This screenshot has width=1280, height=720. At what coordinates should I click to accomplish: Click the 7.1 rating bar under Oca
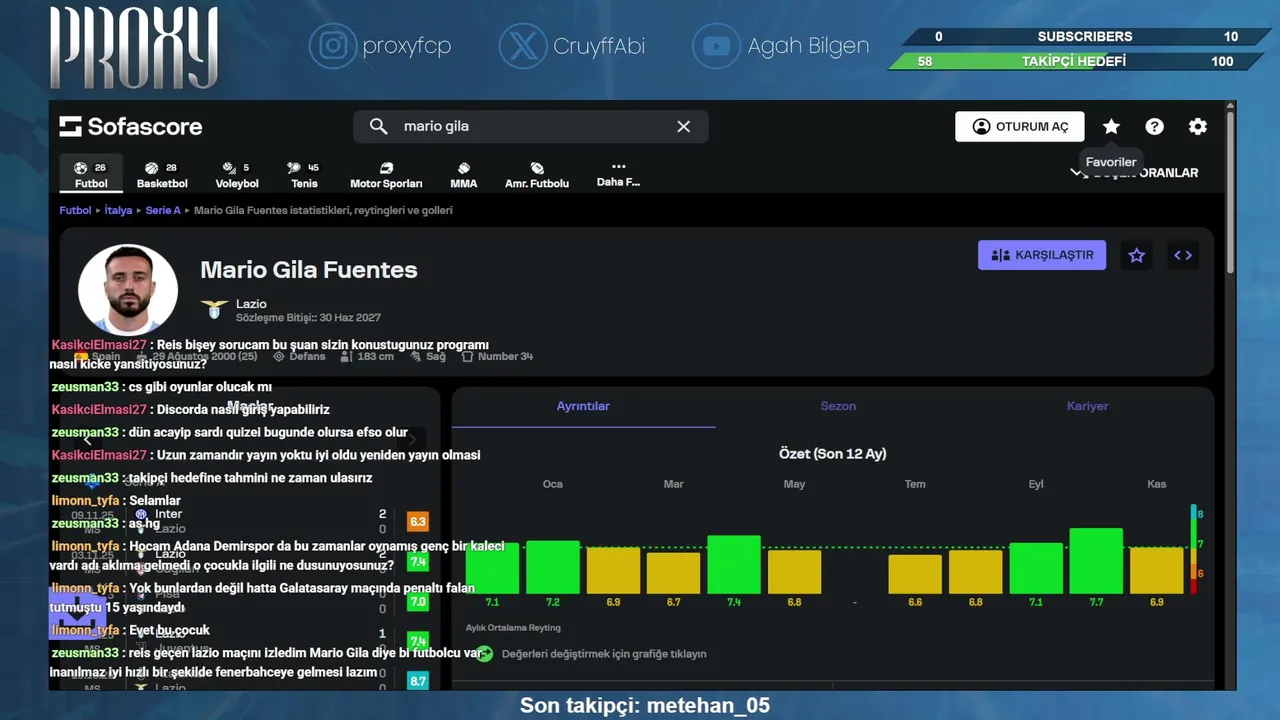coord(492,569)
